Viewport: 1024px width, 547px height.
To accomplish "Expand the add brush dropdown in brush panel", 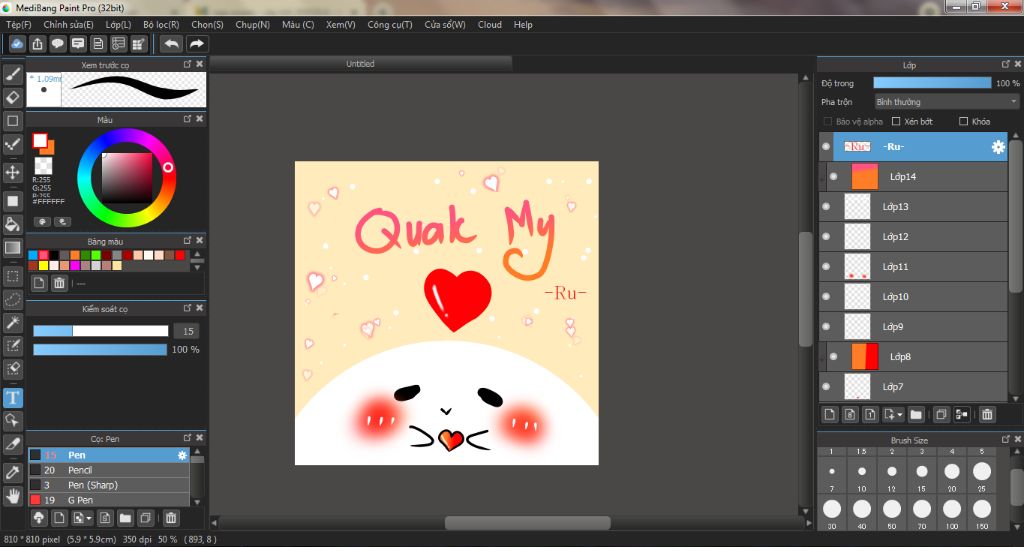I will (90, 518).
